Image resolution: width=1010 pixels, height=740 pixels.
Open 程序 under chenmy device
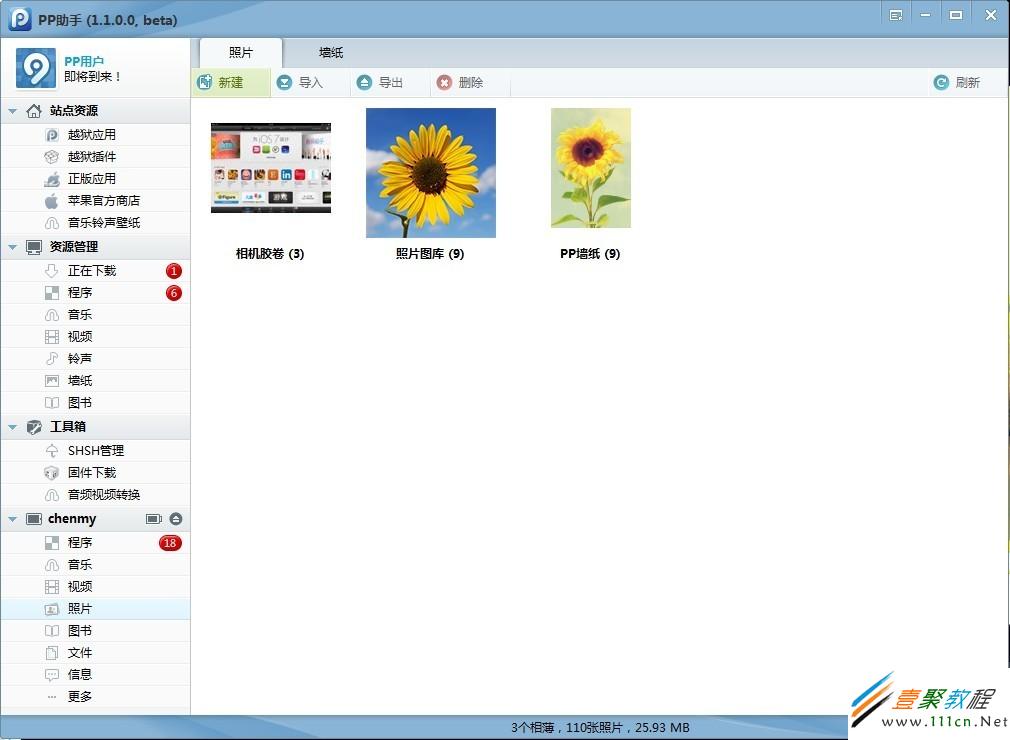click(x=95, y=543)
